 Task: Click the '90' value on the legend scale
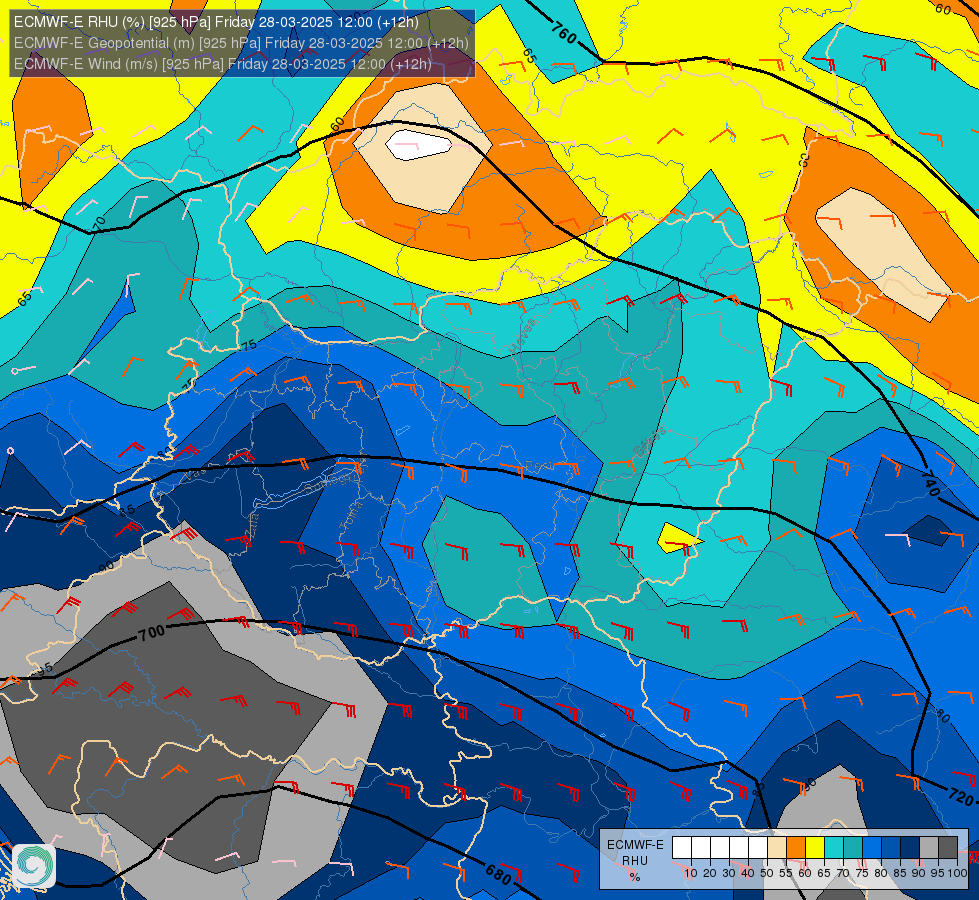click(x=919, y=873)
